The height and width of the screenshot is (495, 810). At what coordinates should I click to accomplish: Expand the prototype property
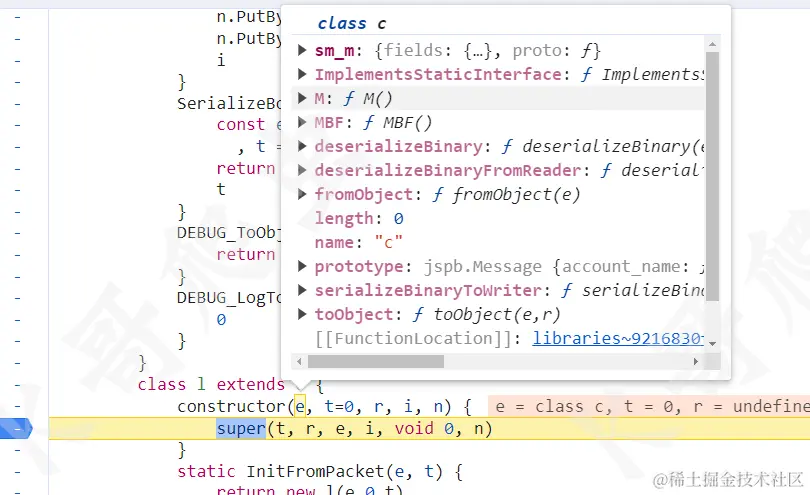click(302, 266)
